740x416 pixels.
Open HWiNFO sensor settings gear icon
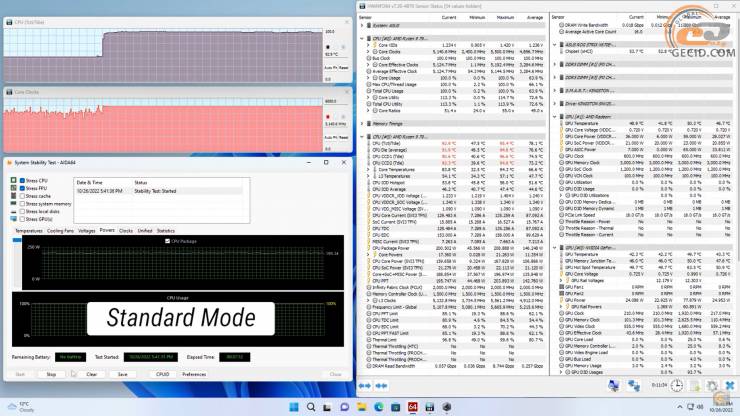click(712, 386)
